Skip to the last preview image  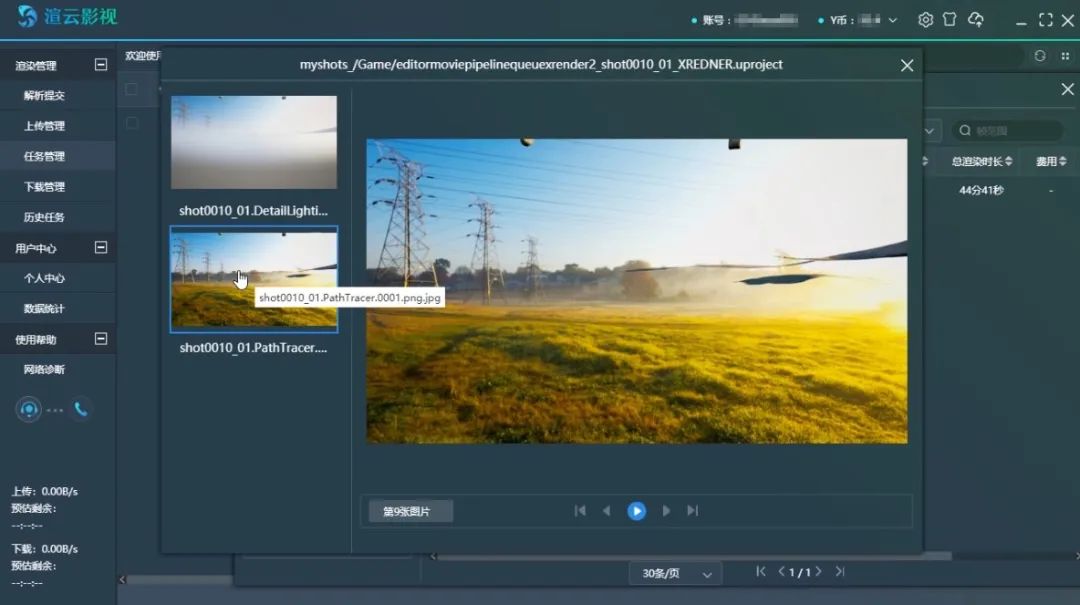tap(692, 511)
